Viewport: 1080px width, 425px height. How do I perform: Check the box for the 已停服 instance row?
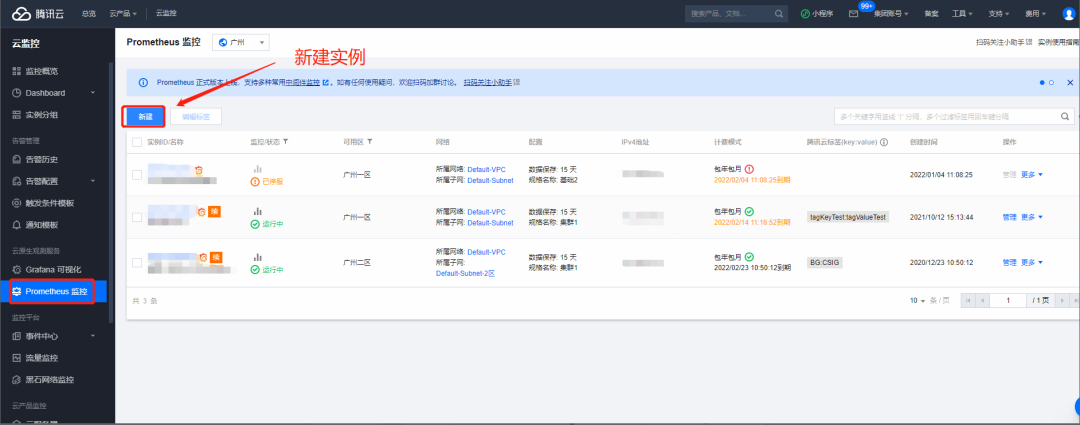pos(137,175)
